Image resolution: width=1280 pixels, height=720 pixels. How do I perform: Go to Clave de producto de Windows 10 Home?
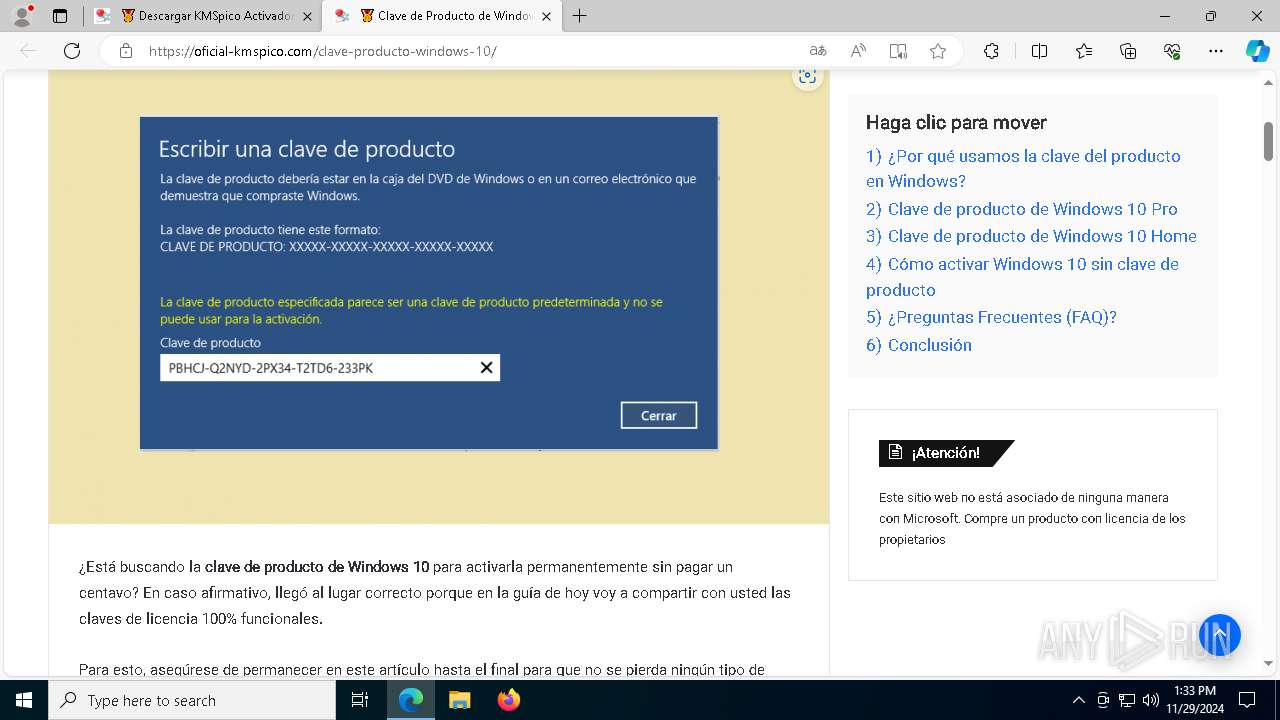pos(1031,236)
